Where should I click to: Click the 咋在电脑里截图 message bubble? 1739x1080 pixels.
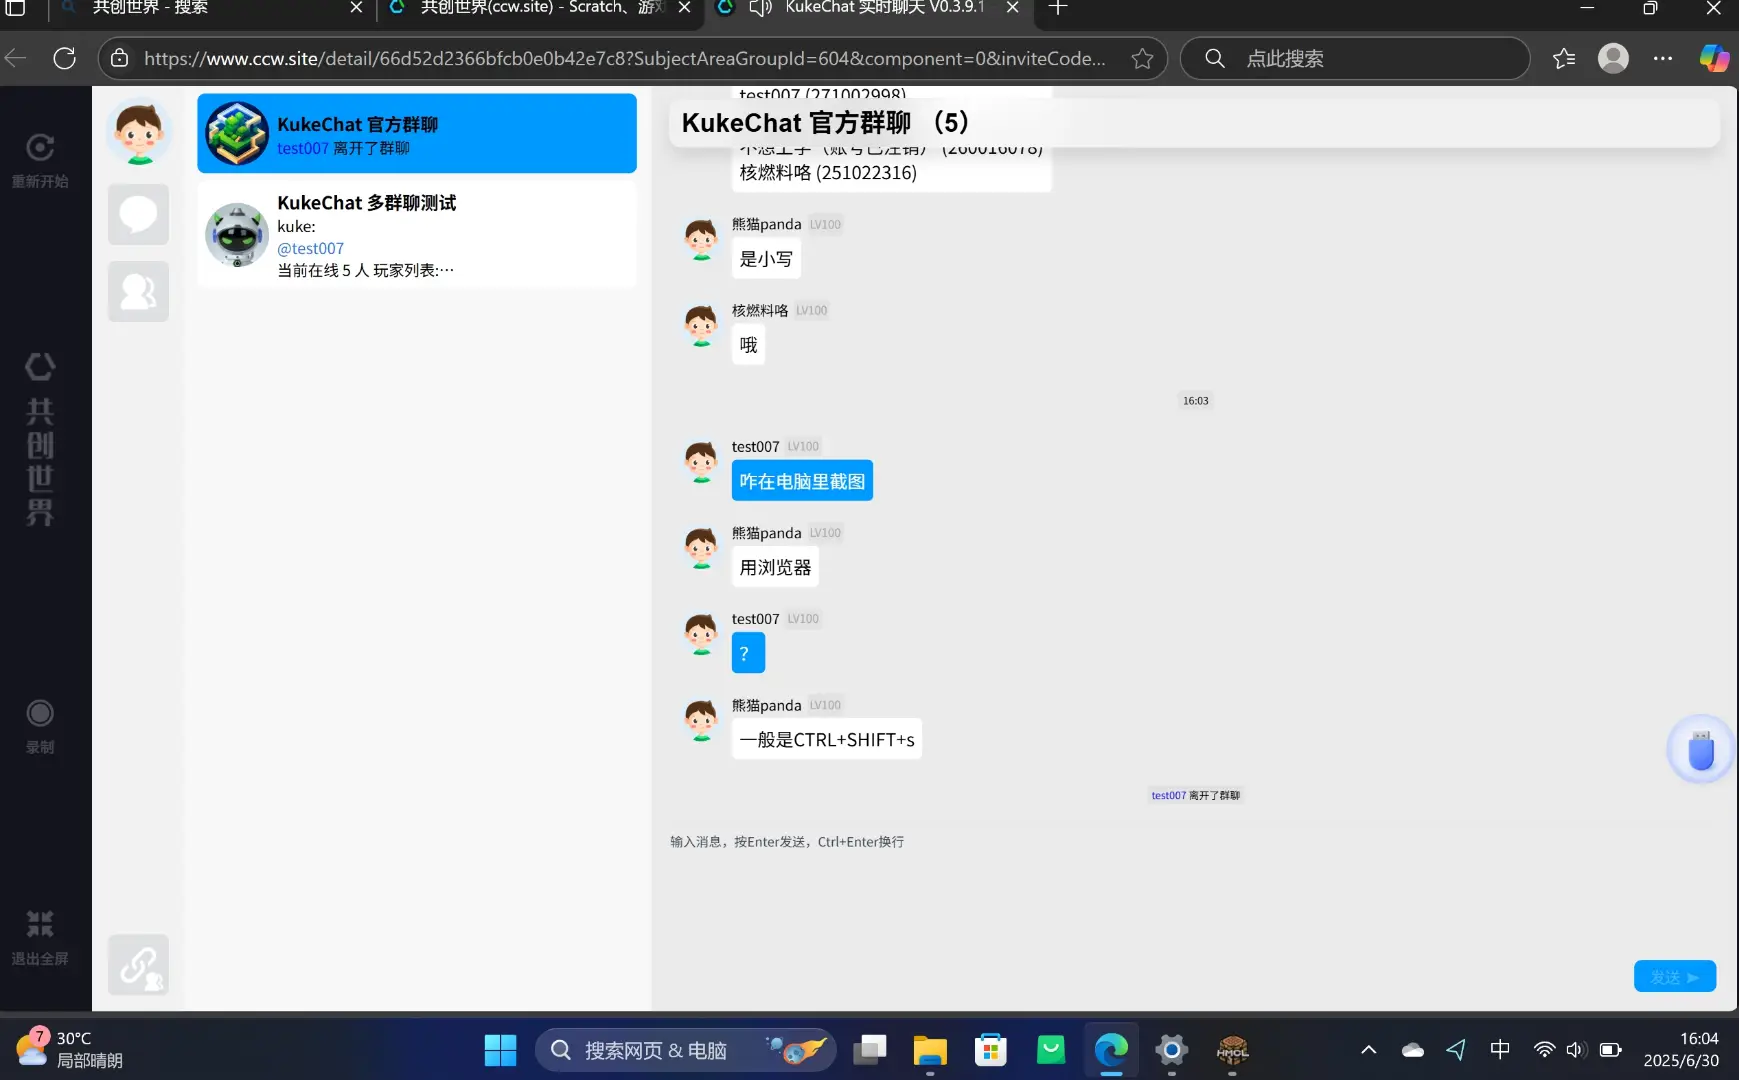pos(802,481)
